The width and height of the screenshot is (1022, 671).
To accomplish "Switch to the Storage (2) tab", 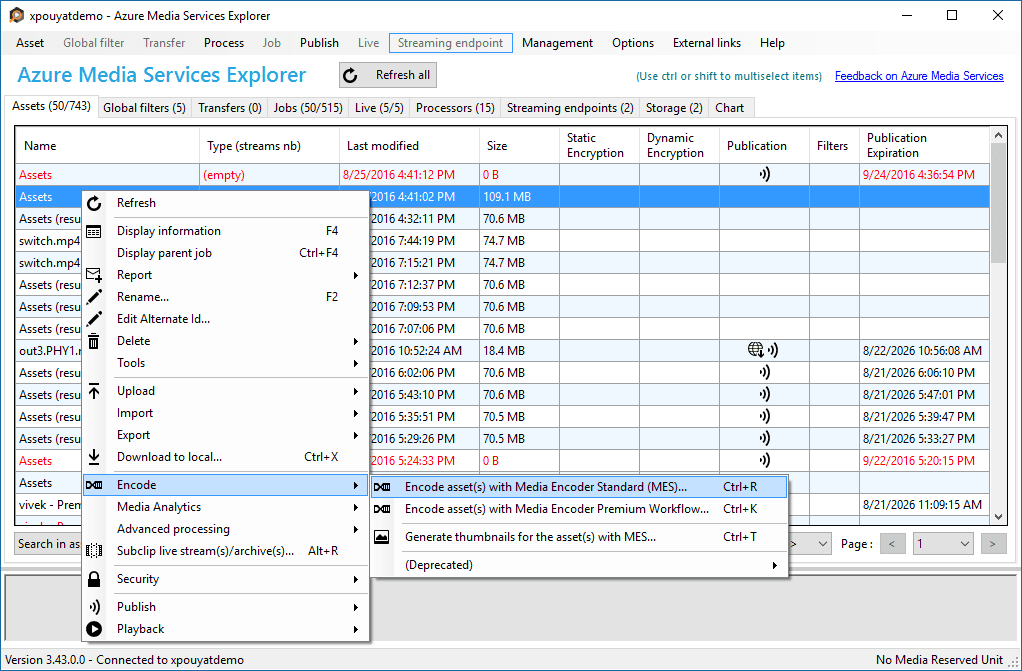I will tap(674, 108).
